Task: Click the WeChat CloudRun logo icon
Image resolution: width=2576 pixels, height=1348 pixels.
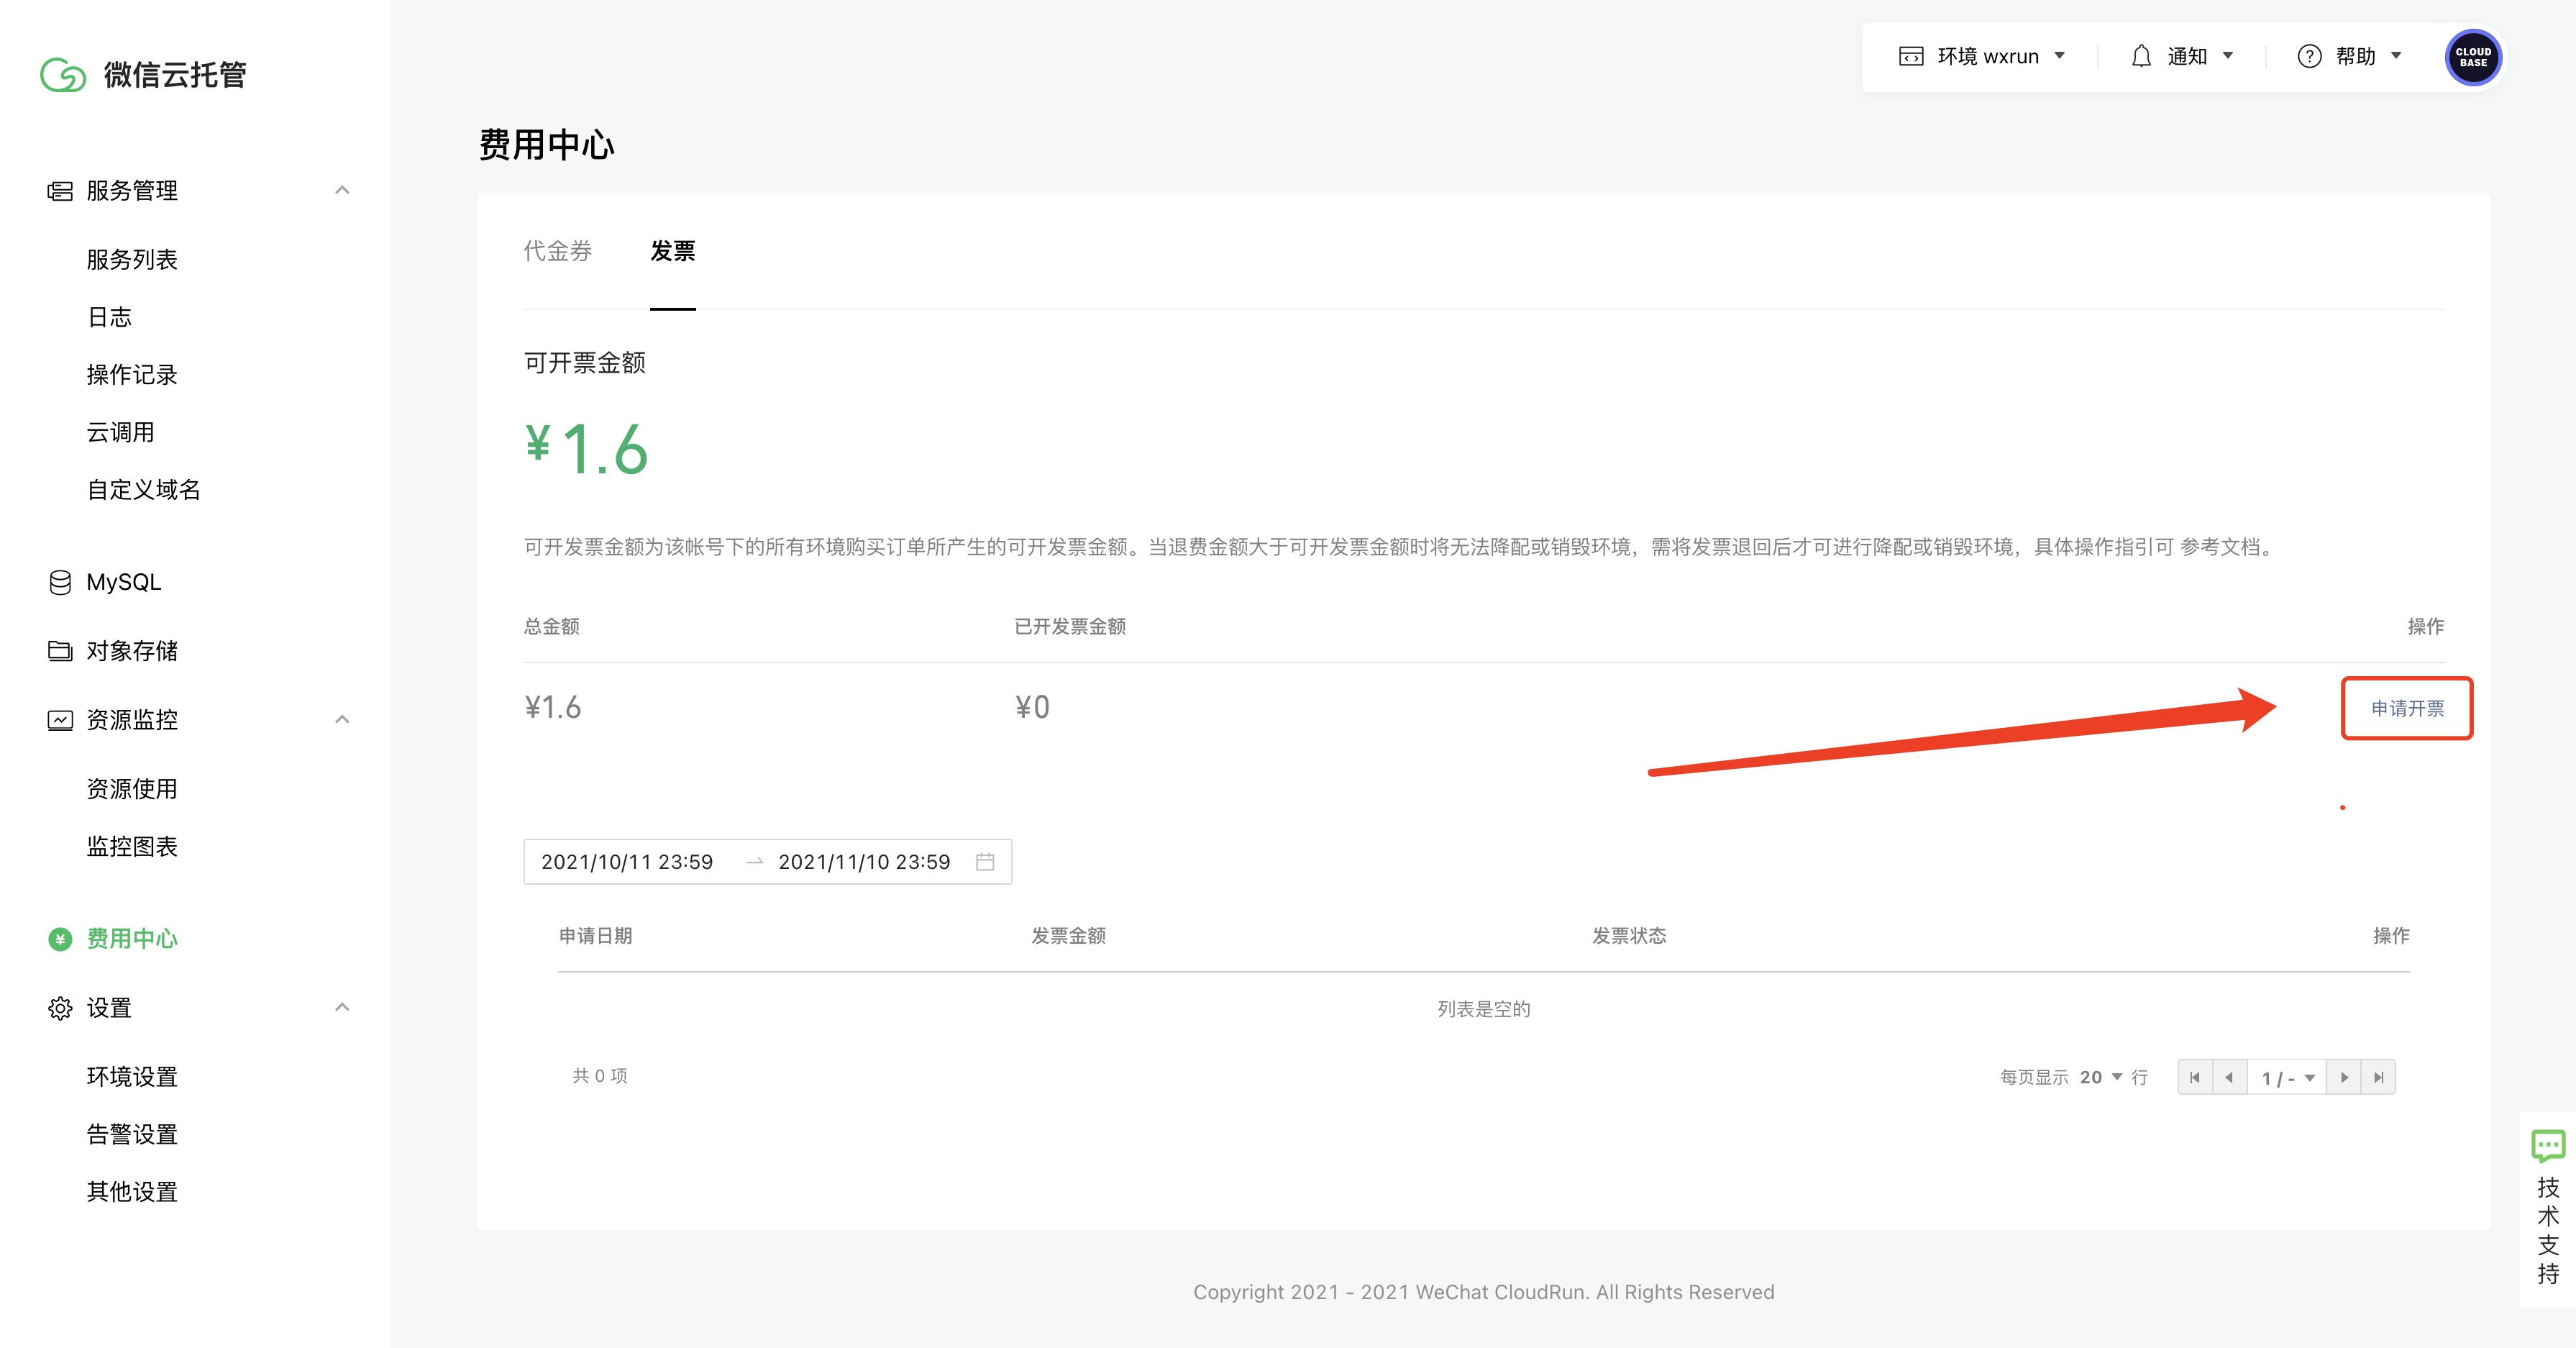Action: pyautogui.click(x=63, y=75)
